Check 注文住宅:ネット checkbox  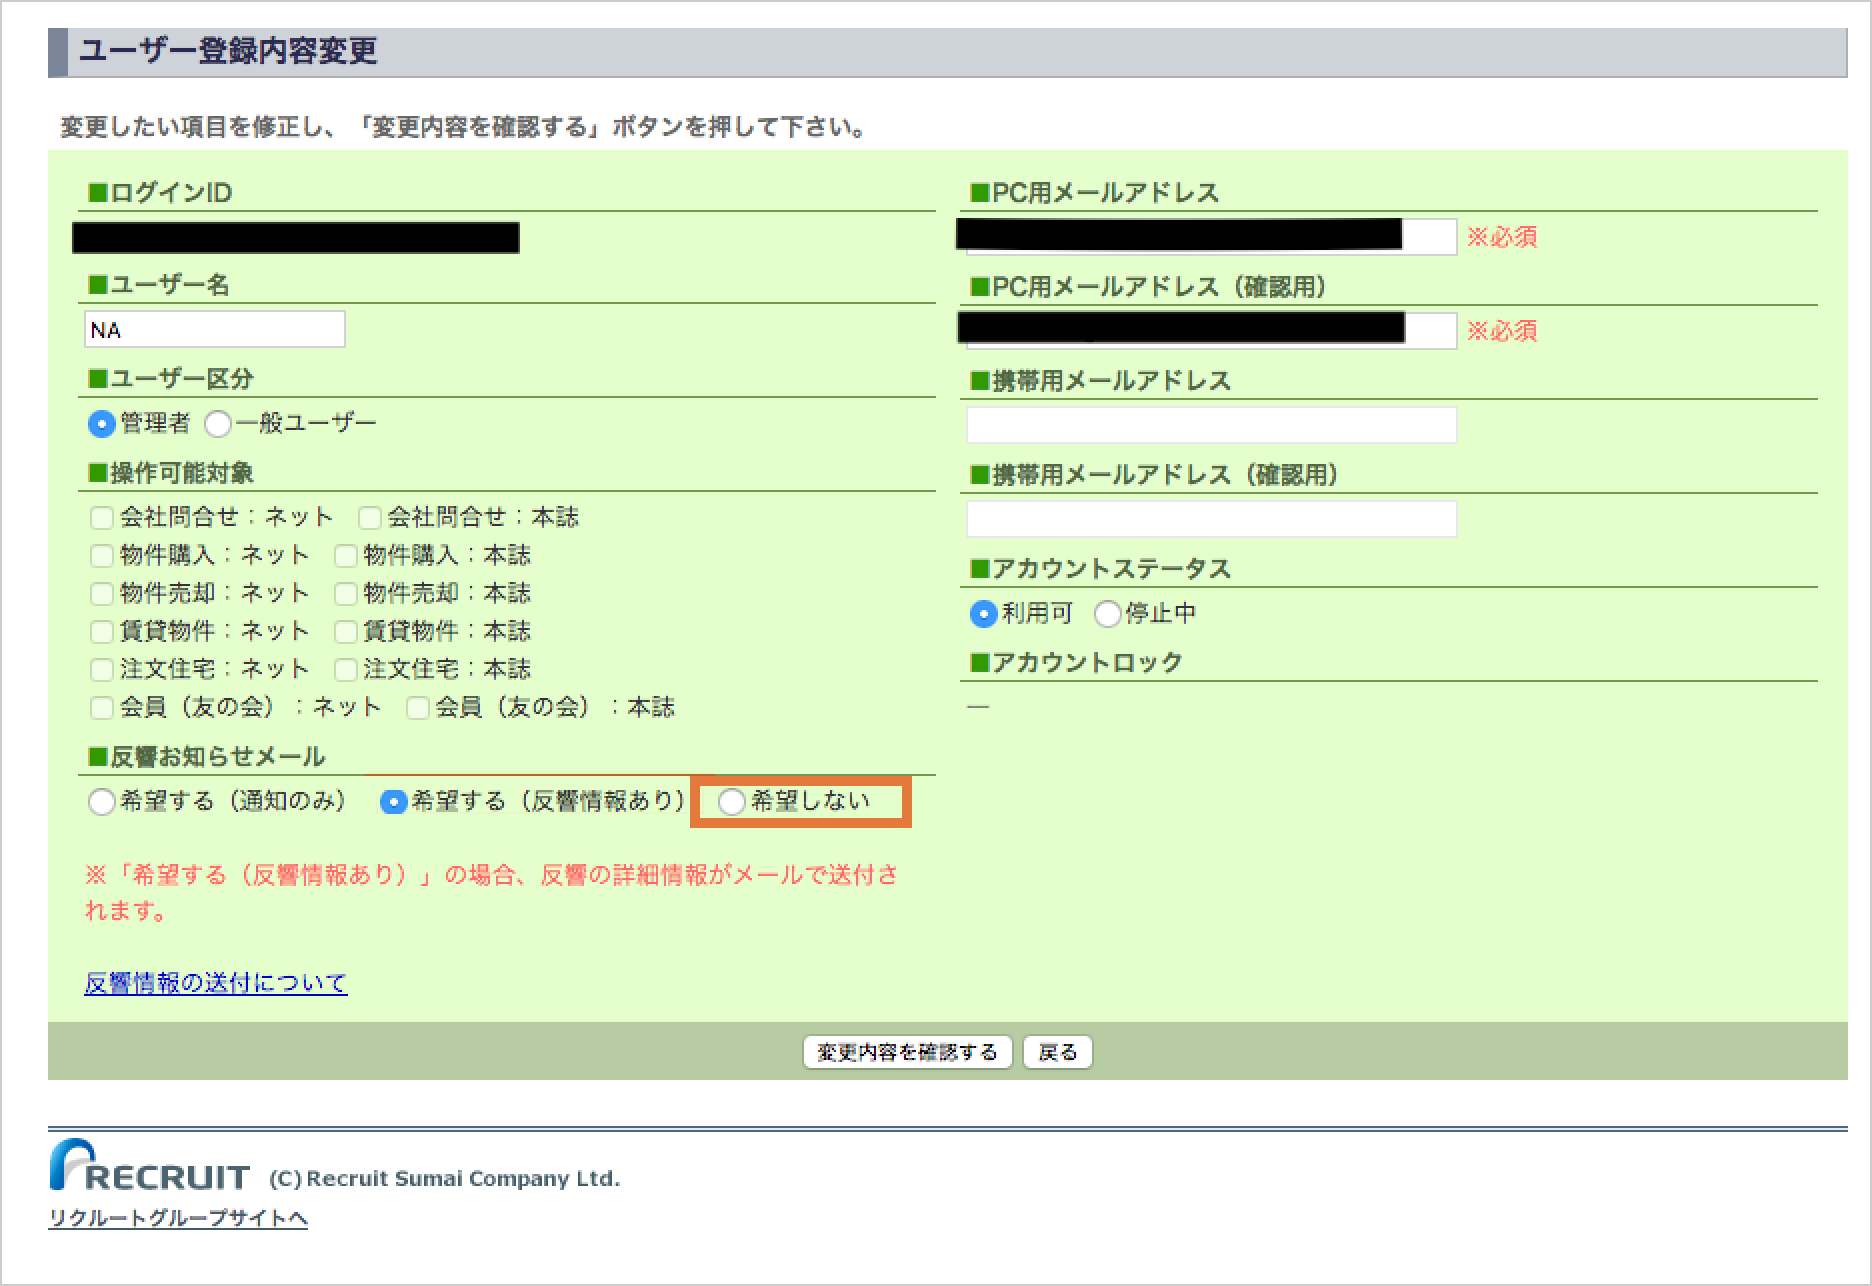pyautogui.click(x=101, y=669)
